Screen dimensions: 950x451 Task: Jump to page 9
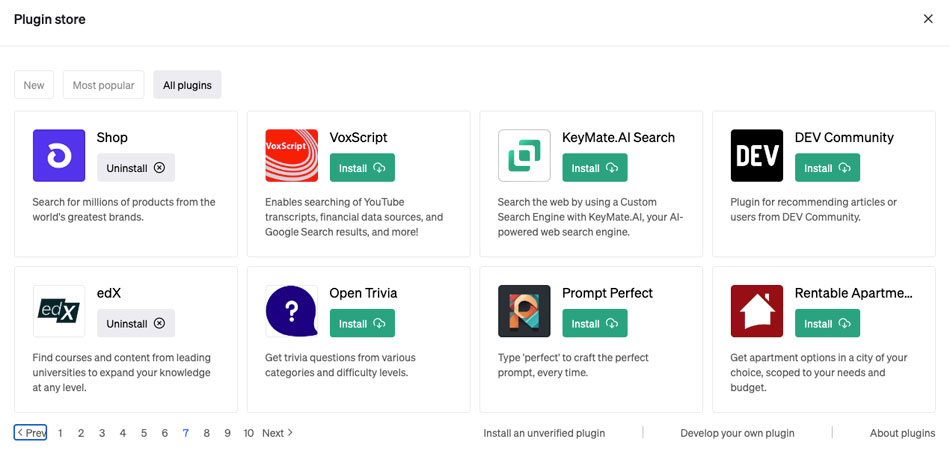coord(227,433)
